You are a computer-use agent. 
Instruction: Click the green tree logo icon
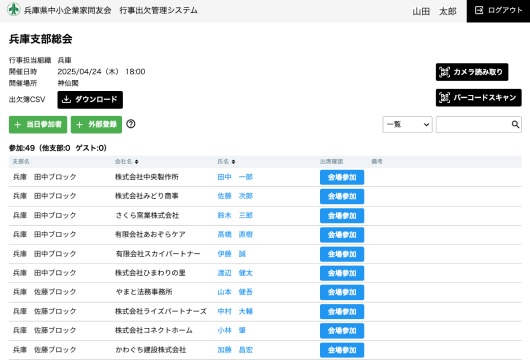coord(14,9)
